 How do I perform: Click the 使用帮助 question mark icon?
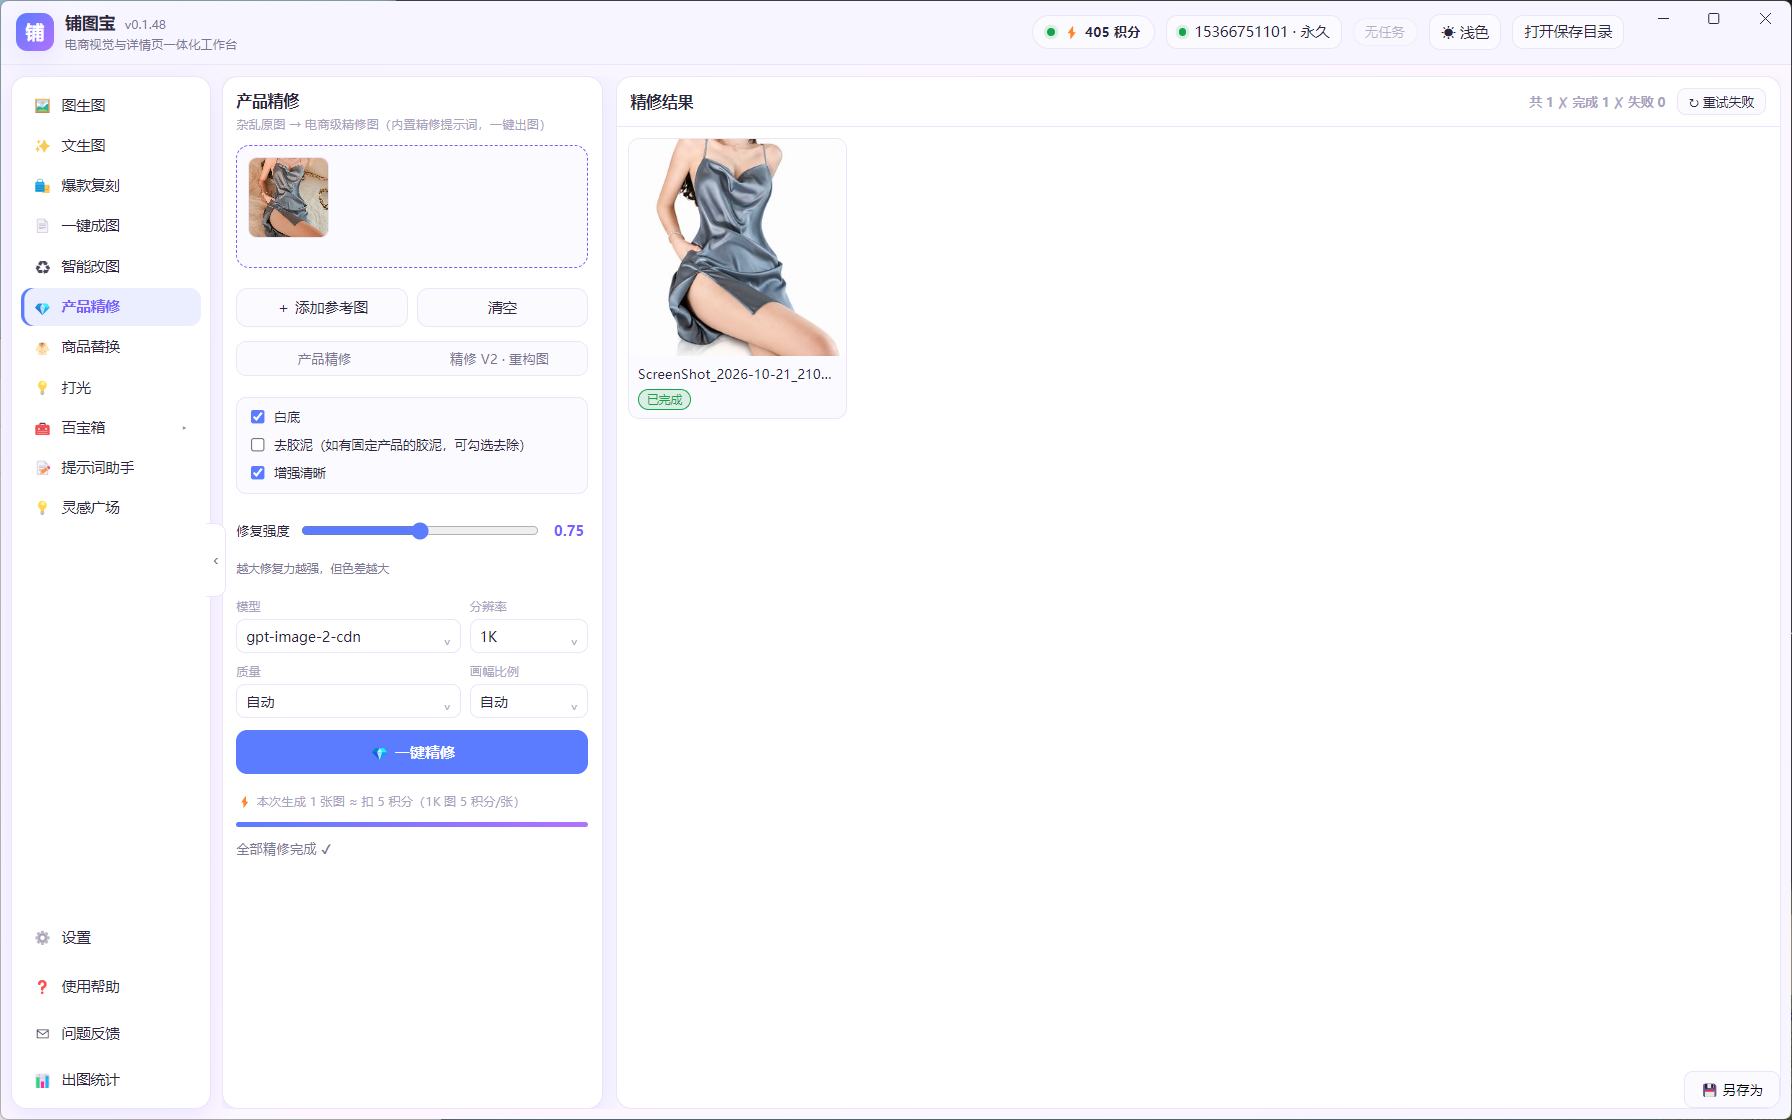tap(42, 987)
